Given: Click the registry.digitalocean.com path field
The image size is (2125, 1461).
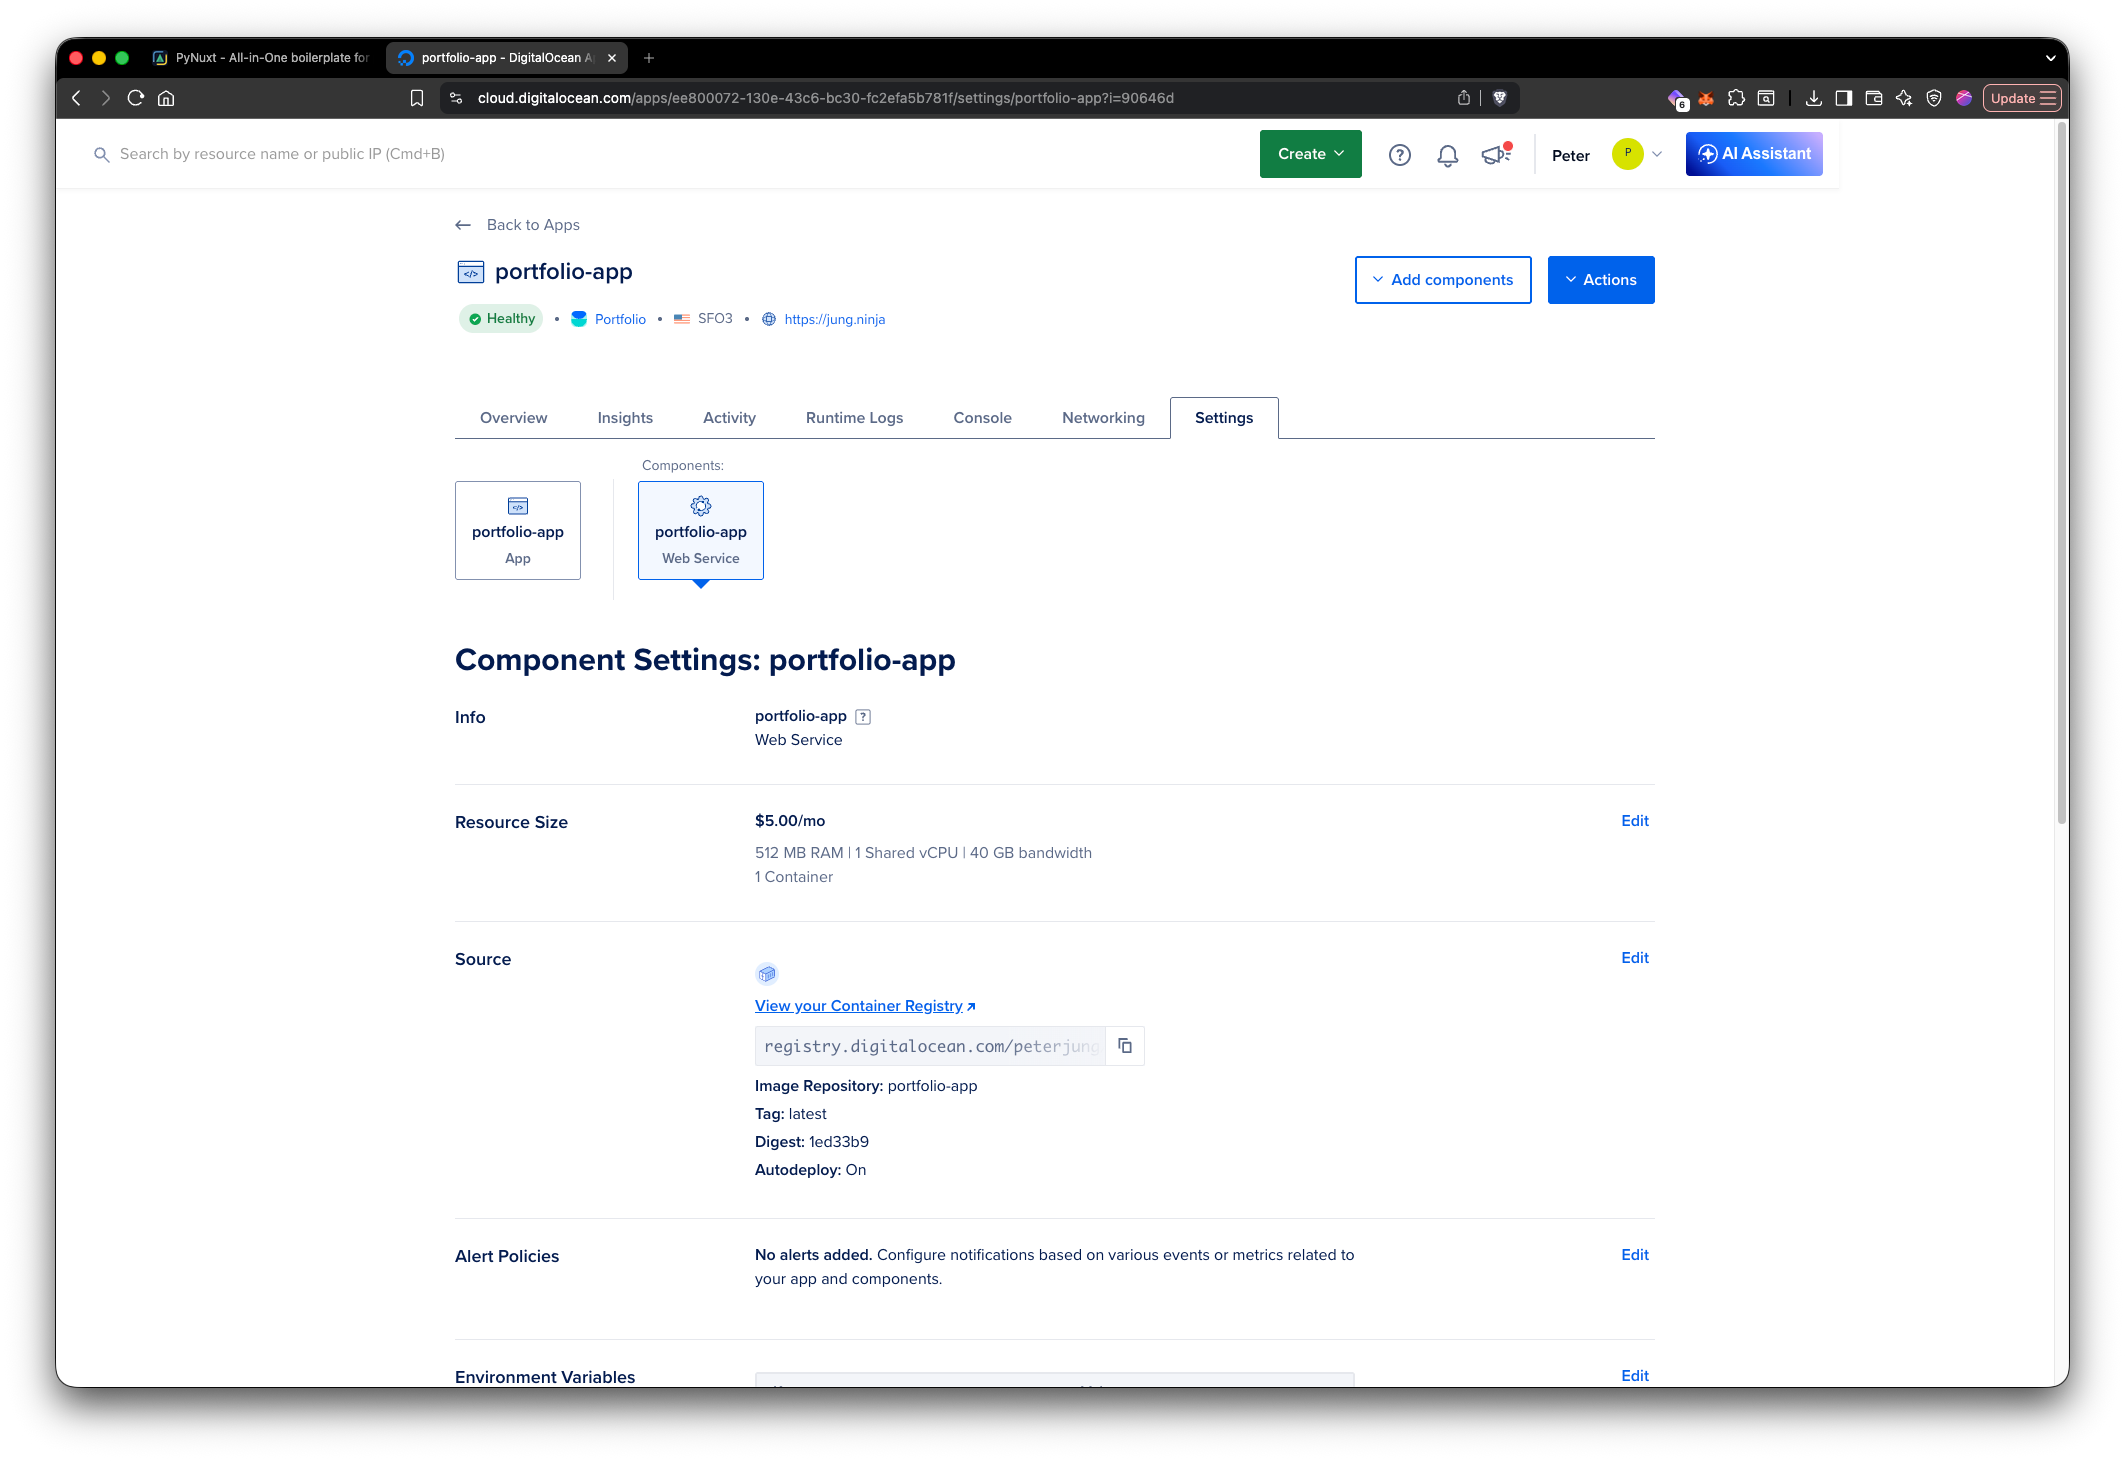Looking at the screenshot, I should tap(931, 1046).
